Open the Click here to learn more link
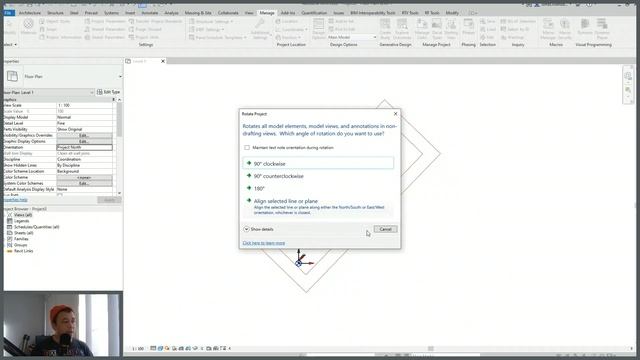The height and width of the screenshot is (360, 640). click(264, 243)
